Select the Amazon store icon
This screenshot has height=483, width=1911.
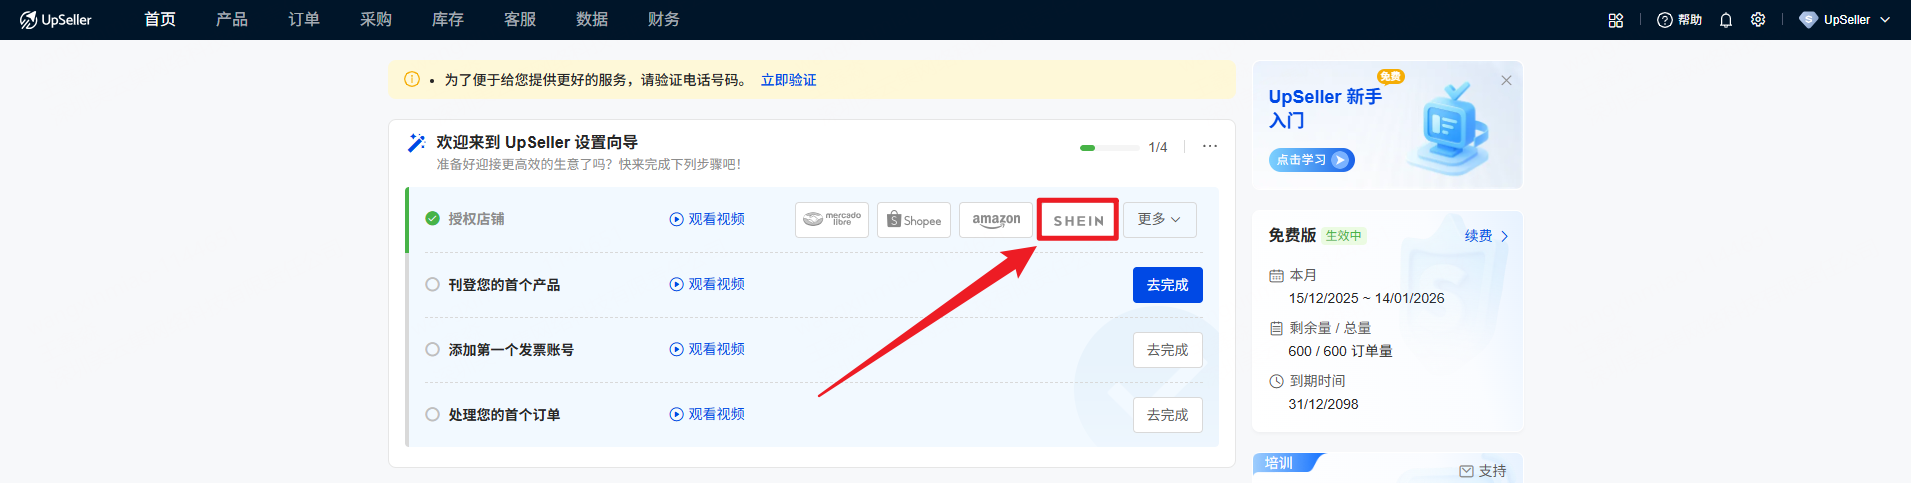click(995, 220)
